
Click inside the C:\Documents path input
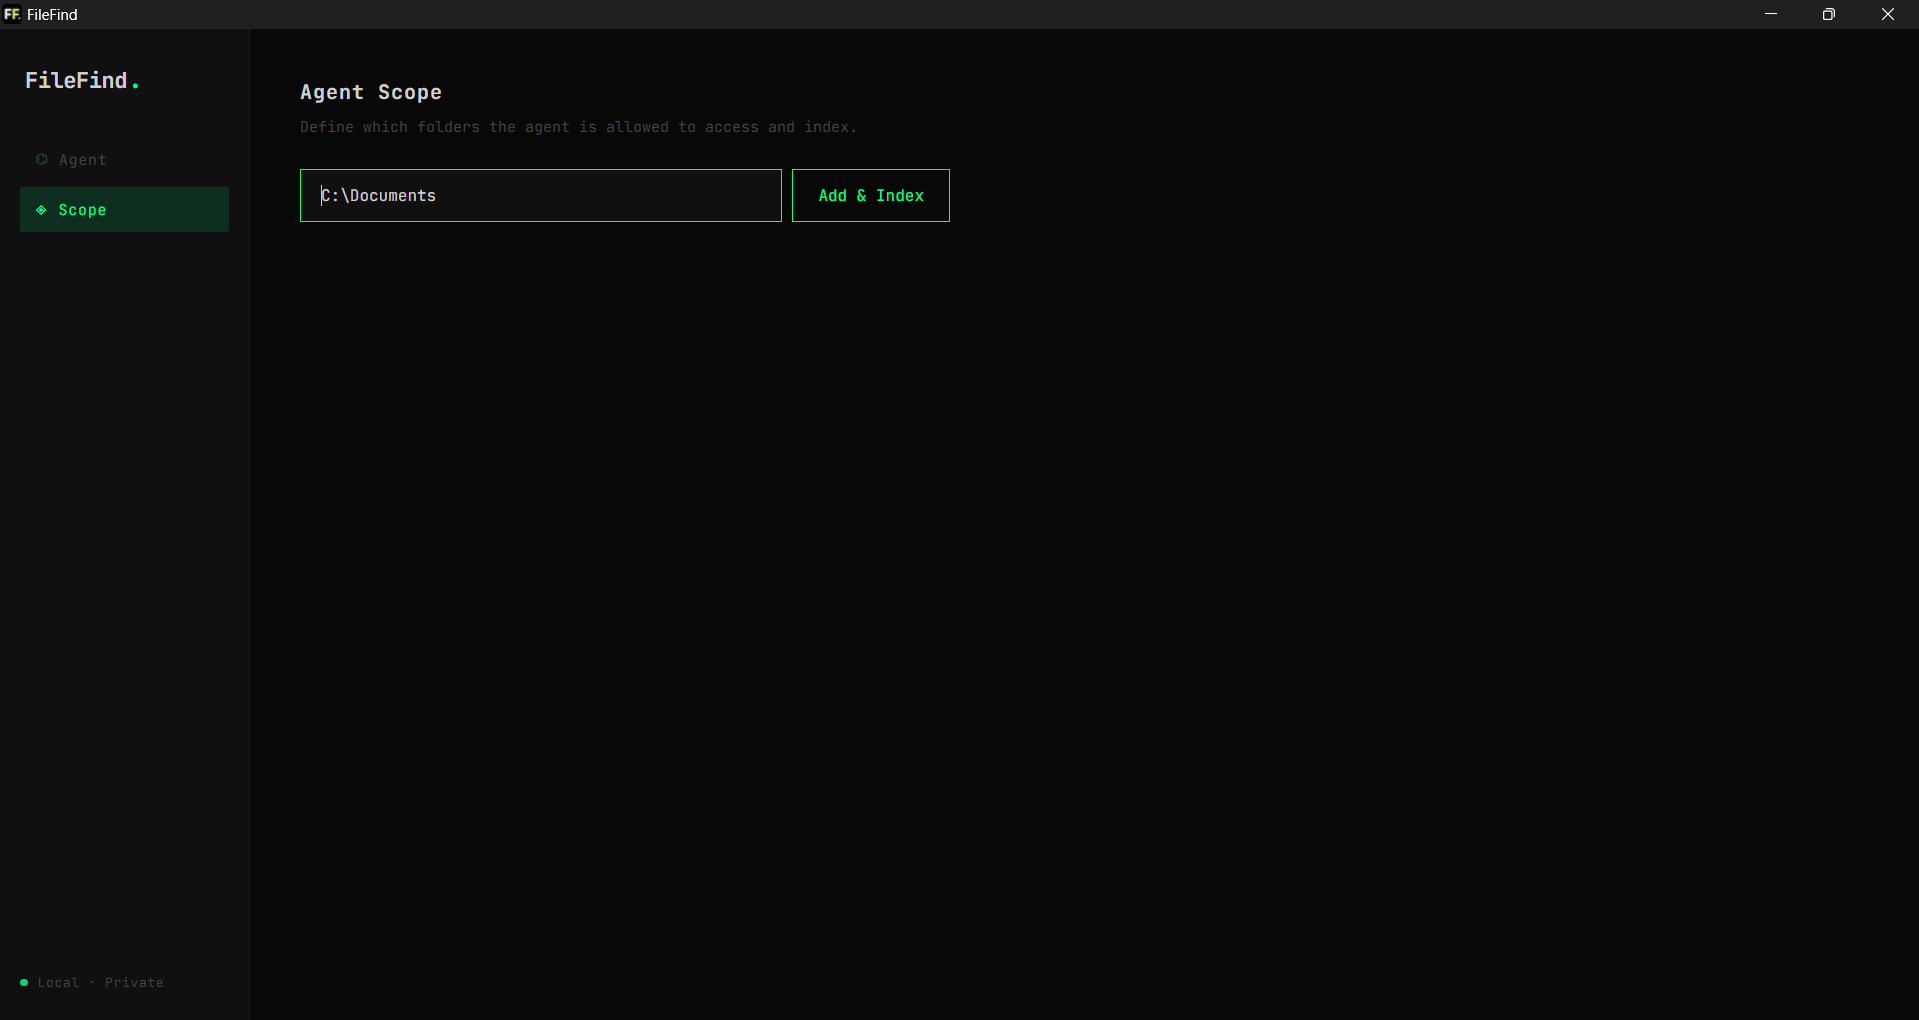point(540,195)
